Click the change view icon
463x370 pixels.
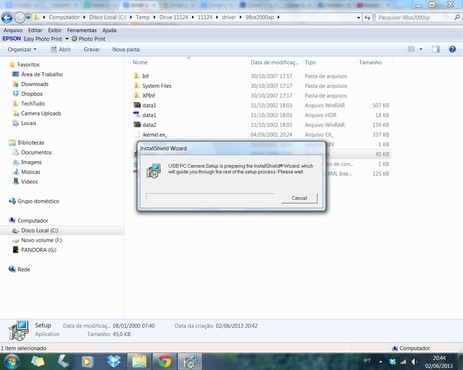point(411,49)
